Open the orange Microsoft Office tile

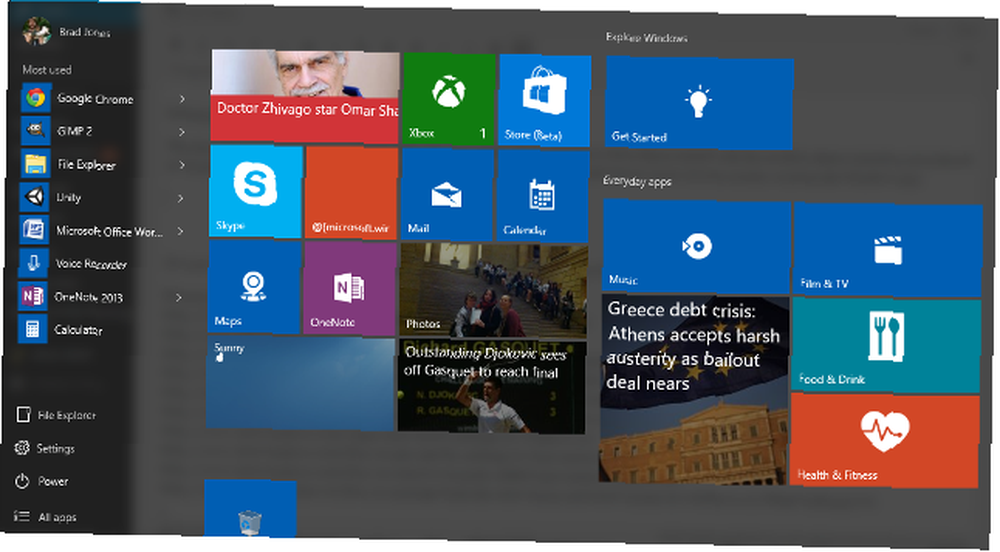point(351,193)
